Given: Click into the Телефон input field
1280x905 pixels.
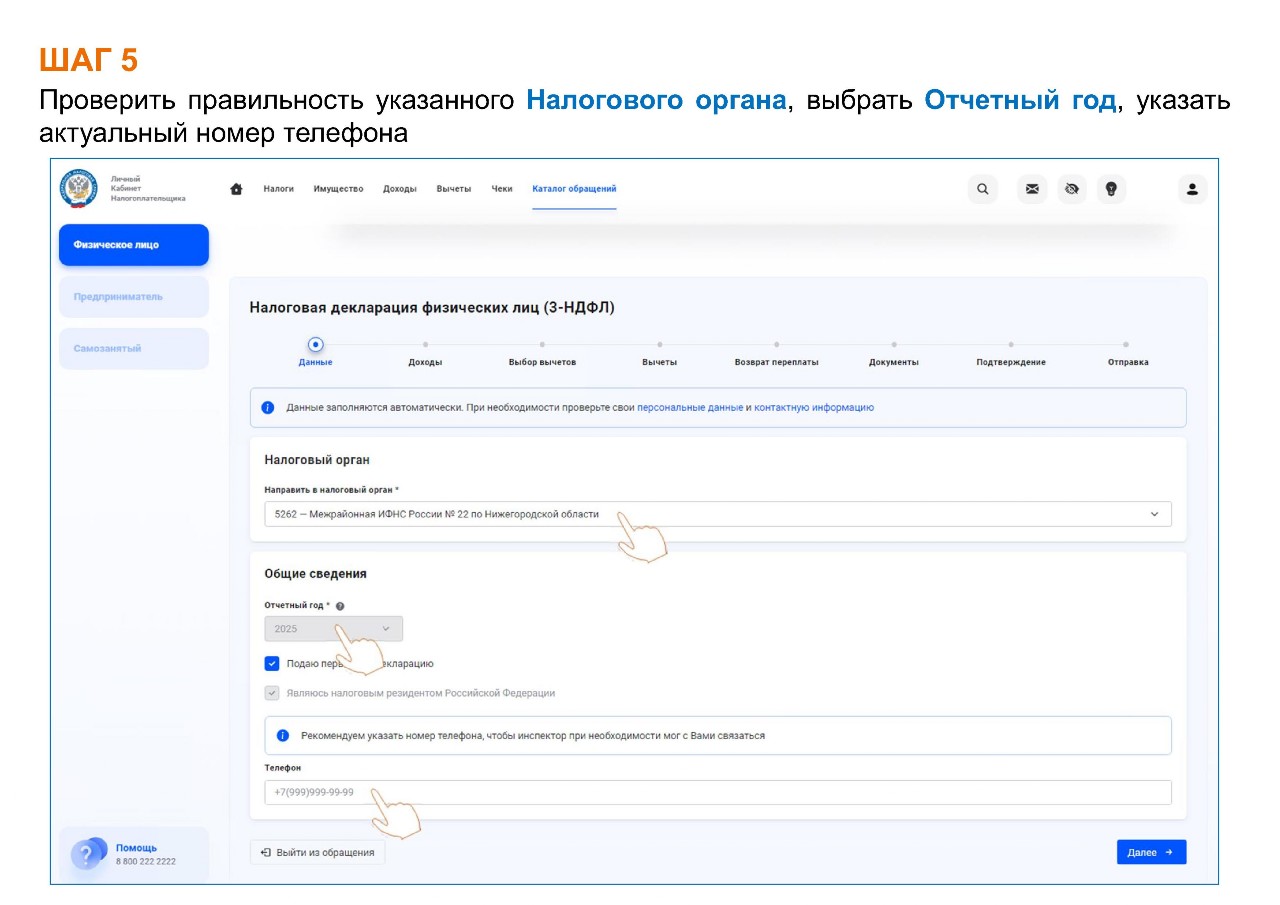Looking at the screenshot, I should pyautogui.click(x=717, y=792).
